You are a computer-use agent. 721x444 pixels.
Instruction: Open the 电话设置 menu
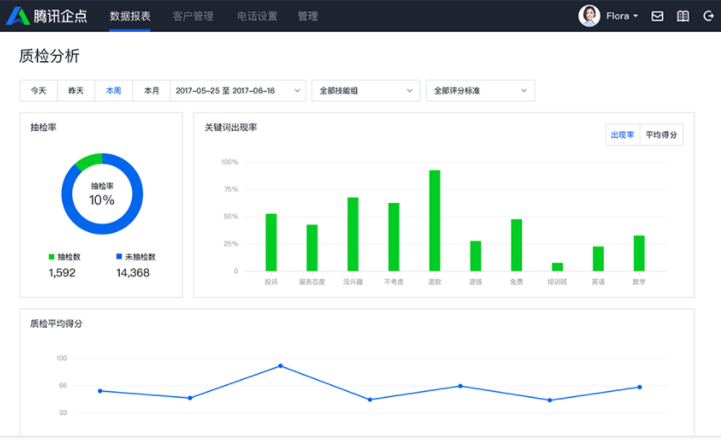pos(257,16)
